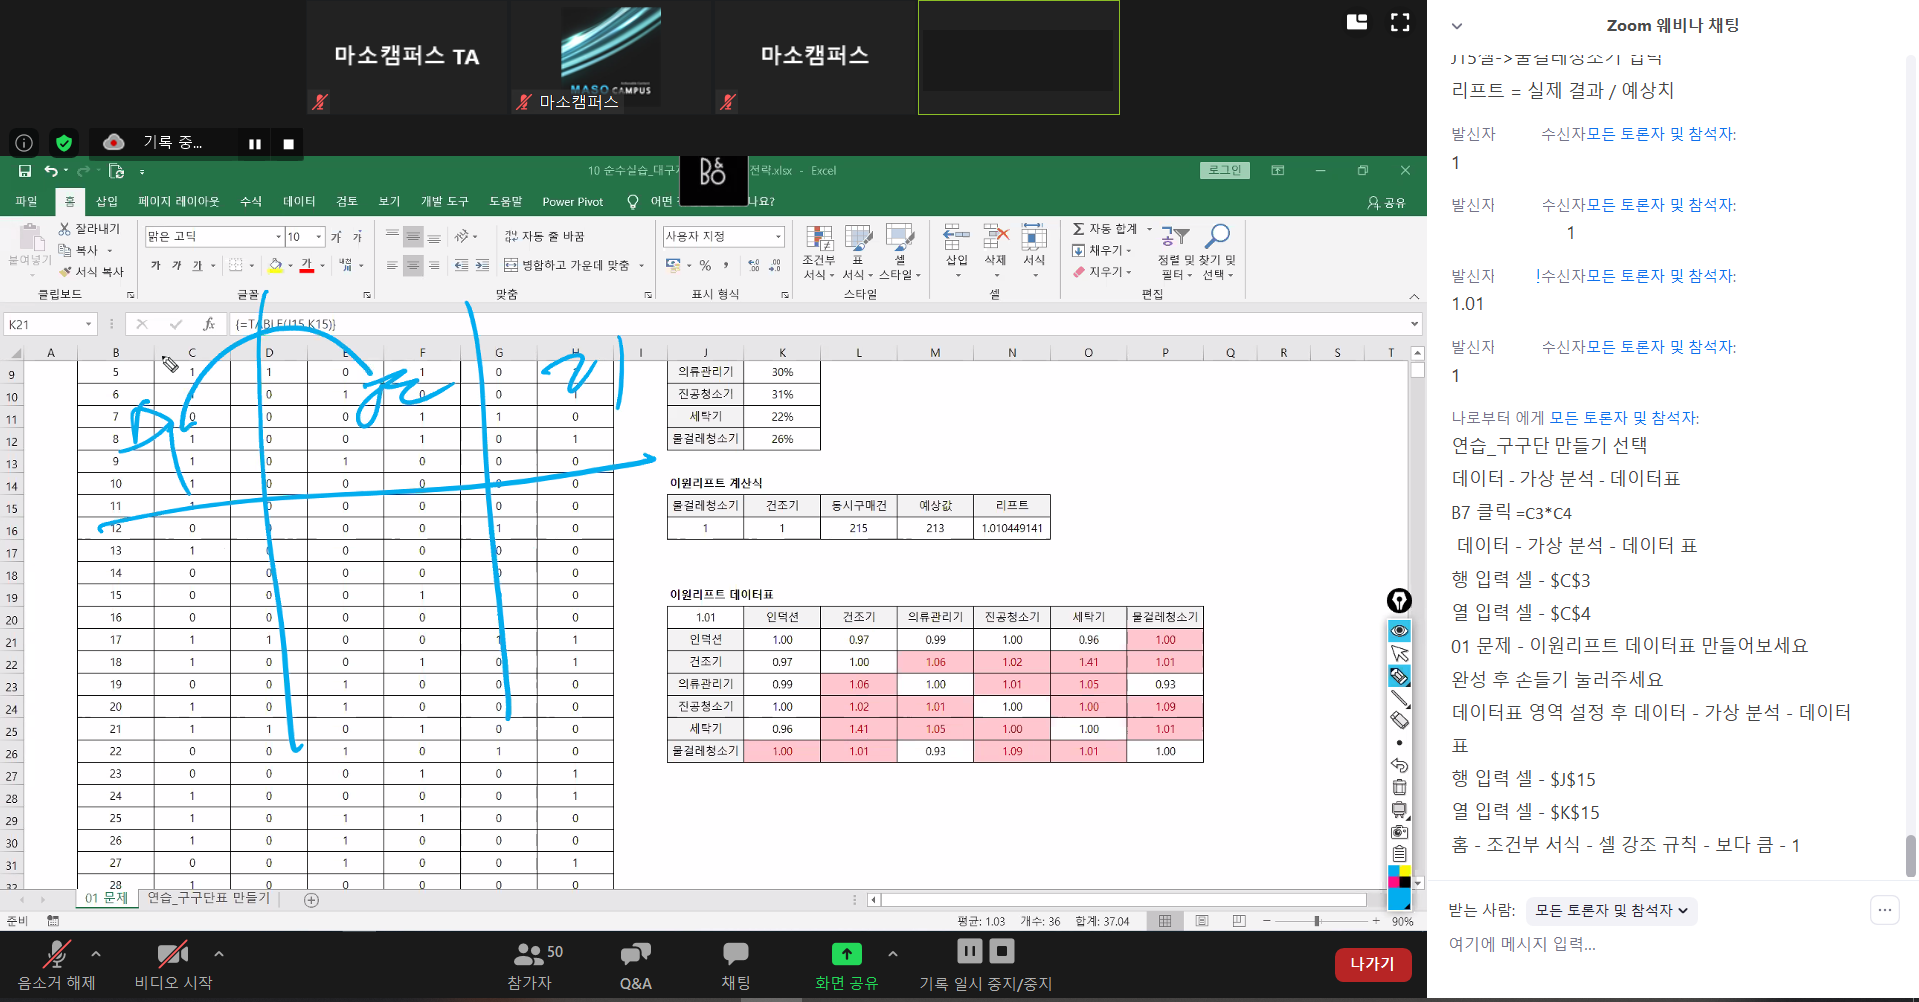This screenshot has width=1919, height=1002.
Task: Switch to 연습_구구단표 만들기 sheet tab
Action: click(208, 898)
